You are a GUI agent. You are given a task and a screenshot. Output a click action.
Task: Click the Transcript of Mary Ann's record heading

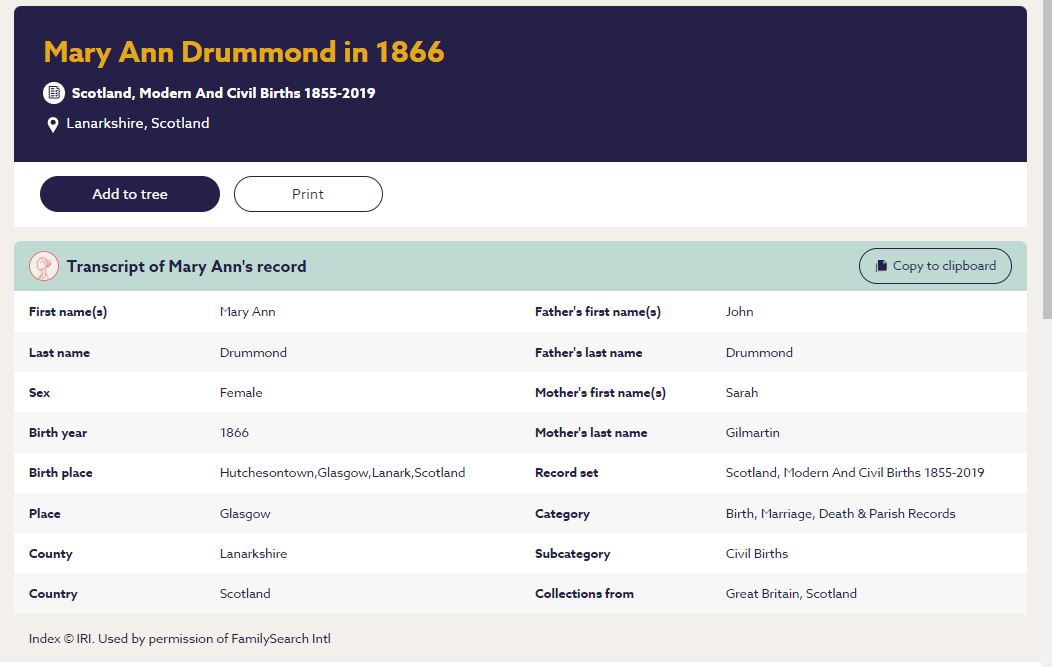[187, 266]
